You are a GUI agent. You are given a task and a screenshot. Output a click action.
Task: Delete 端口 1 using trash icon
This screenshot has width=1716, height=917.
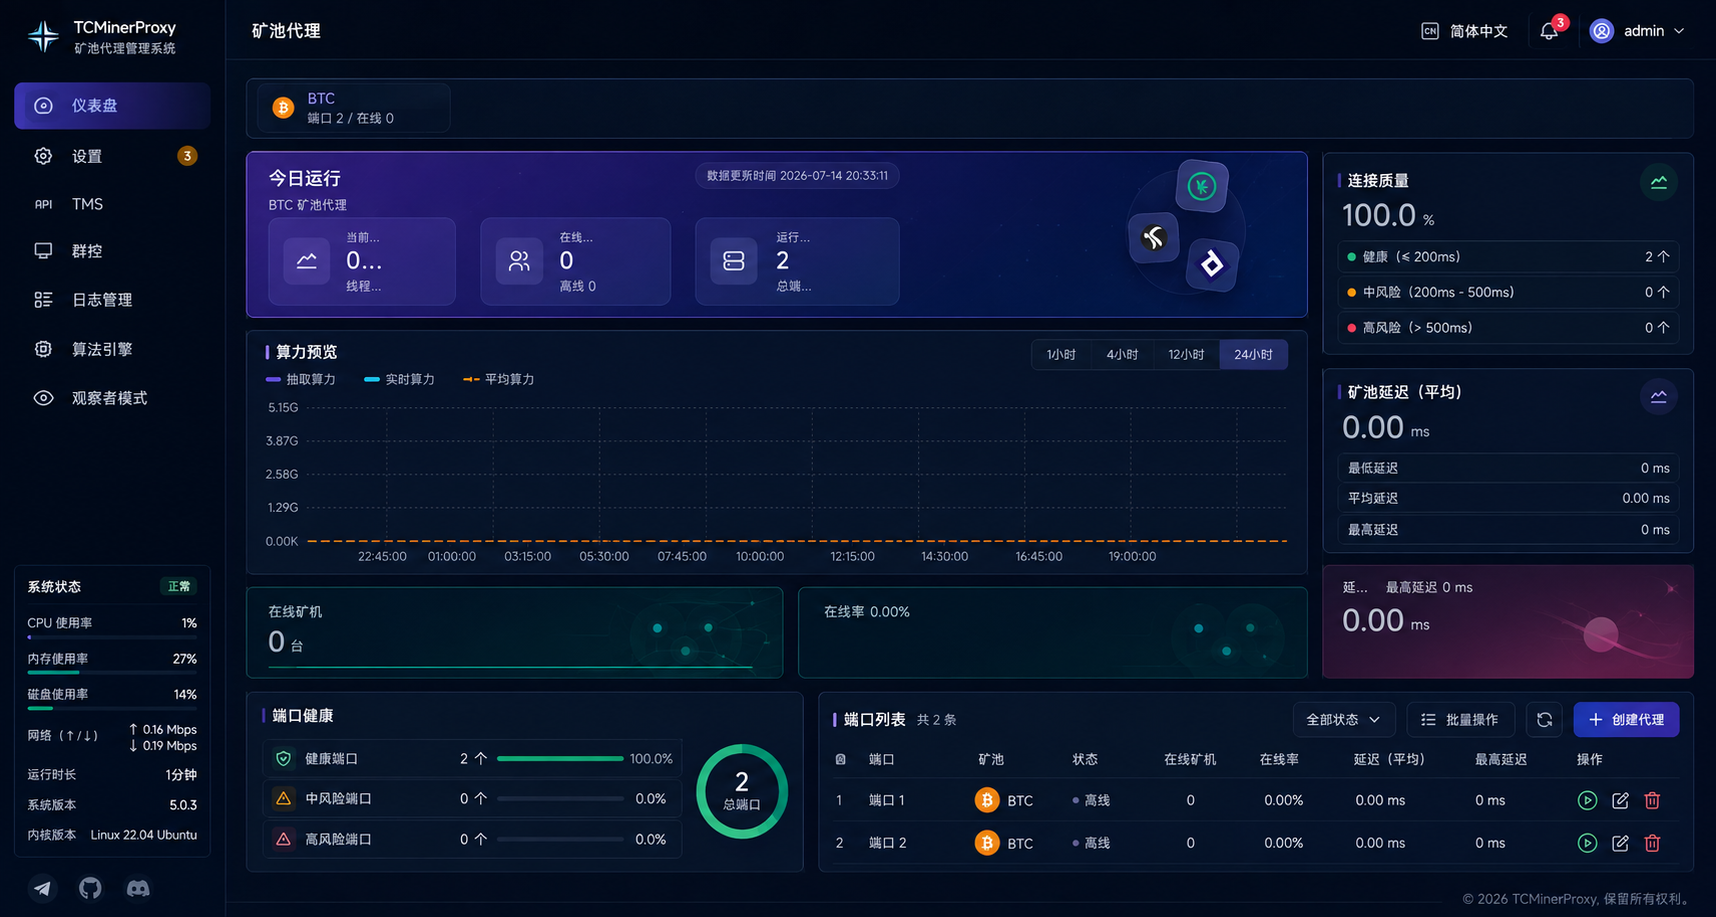(1652, 800)
